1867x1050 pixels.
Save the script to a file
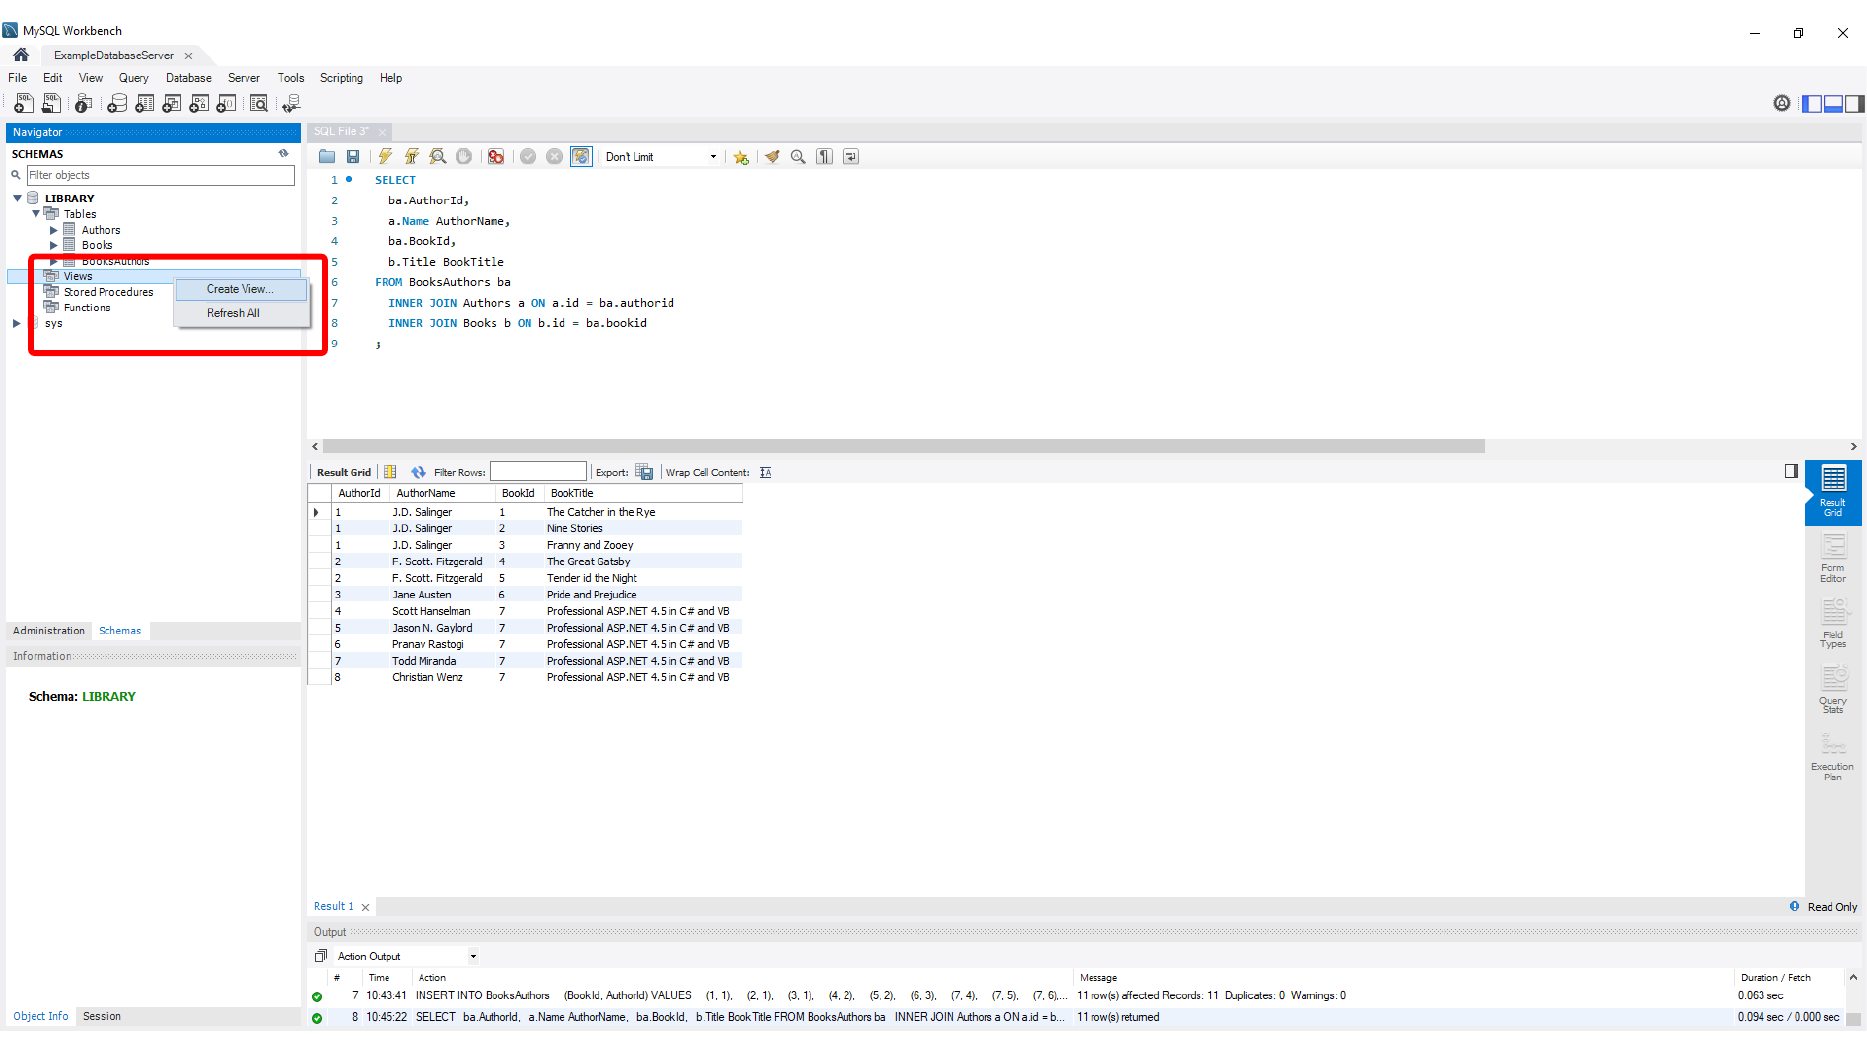tap(353, 156)
